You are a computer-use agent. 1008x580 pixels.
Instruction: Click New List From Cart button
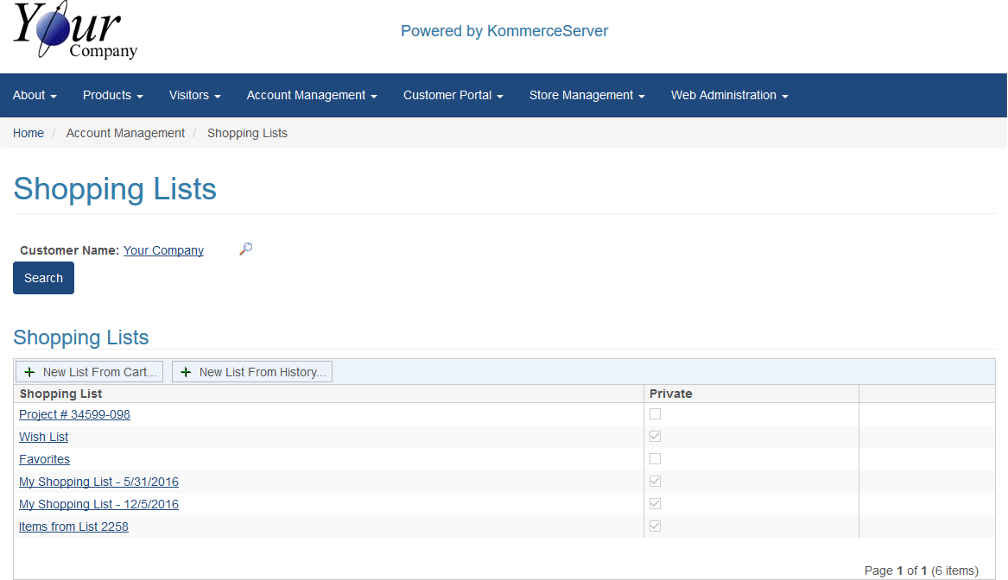click(x=90, y=372)
